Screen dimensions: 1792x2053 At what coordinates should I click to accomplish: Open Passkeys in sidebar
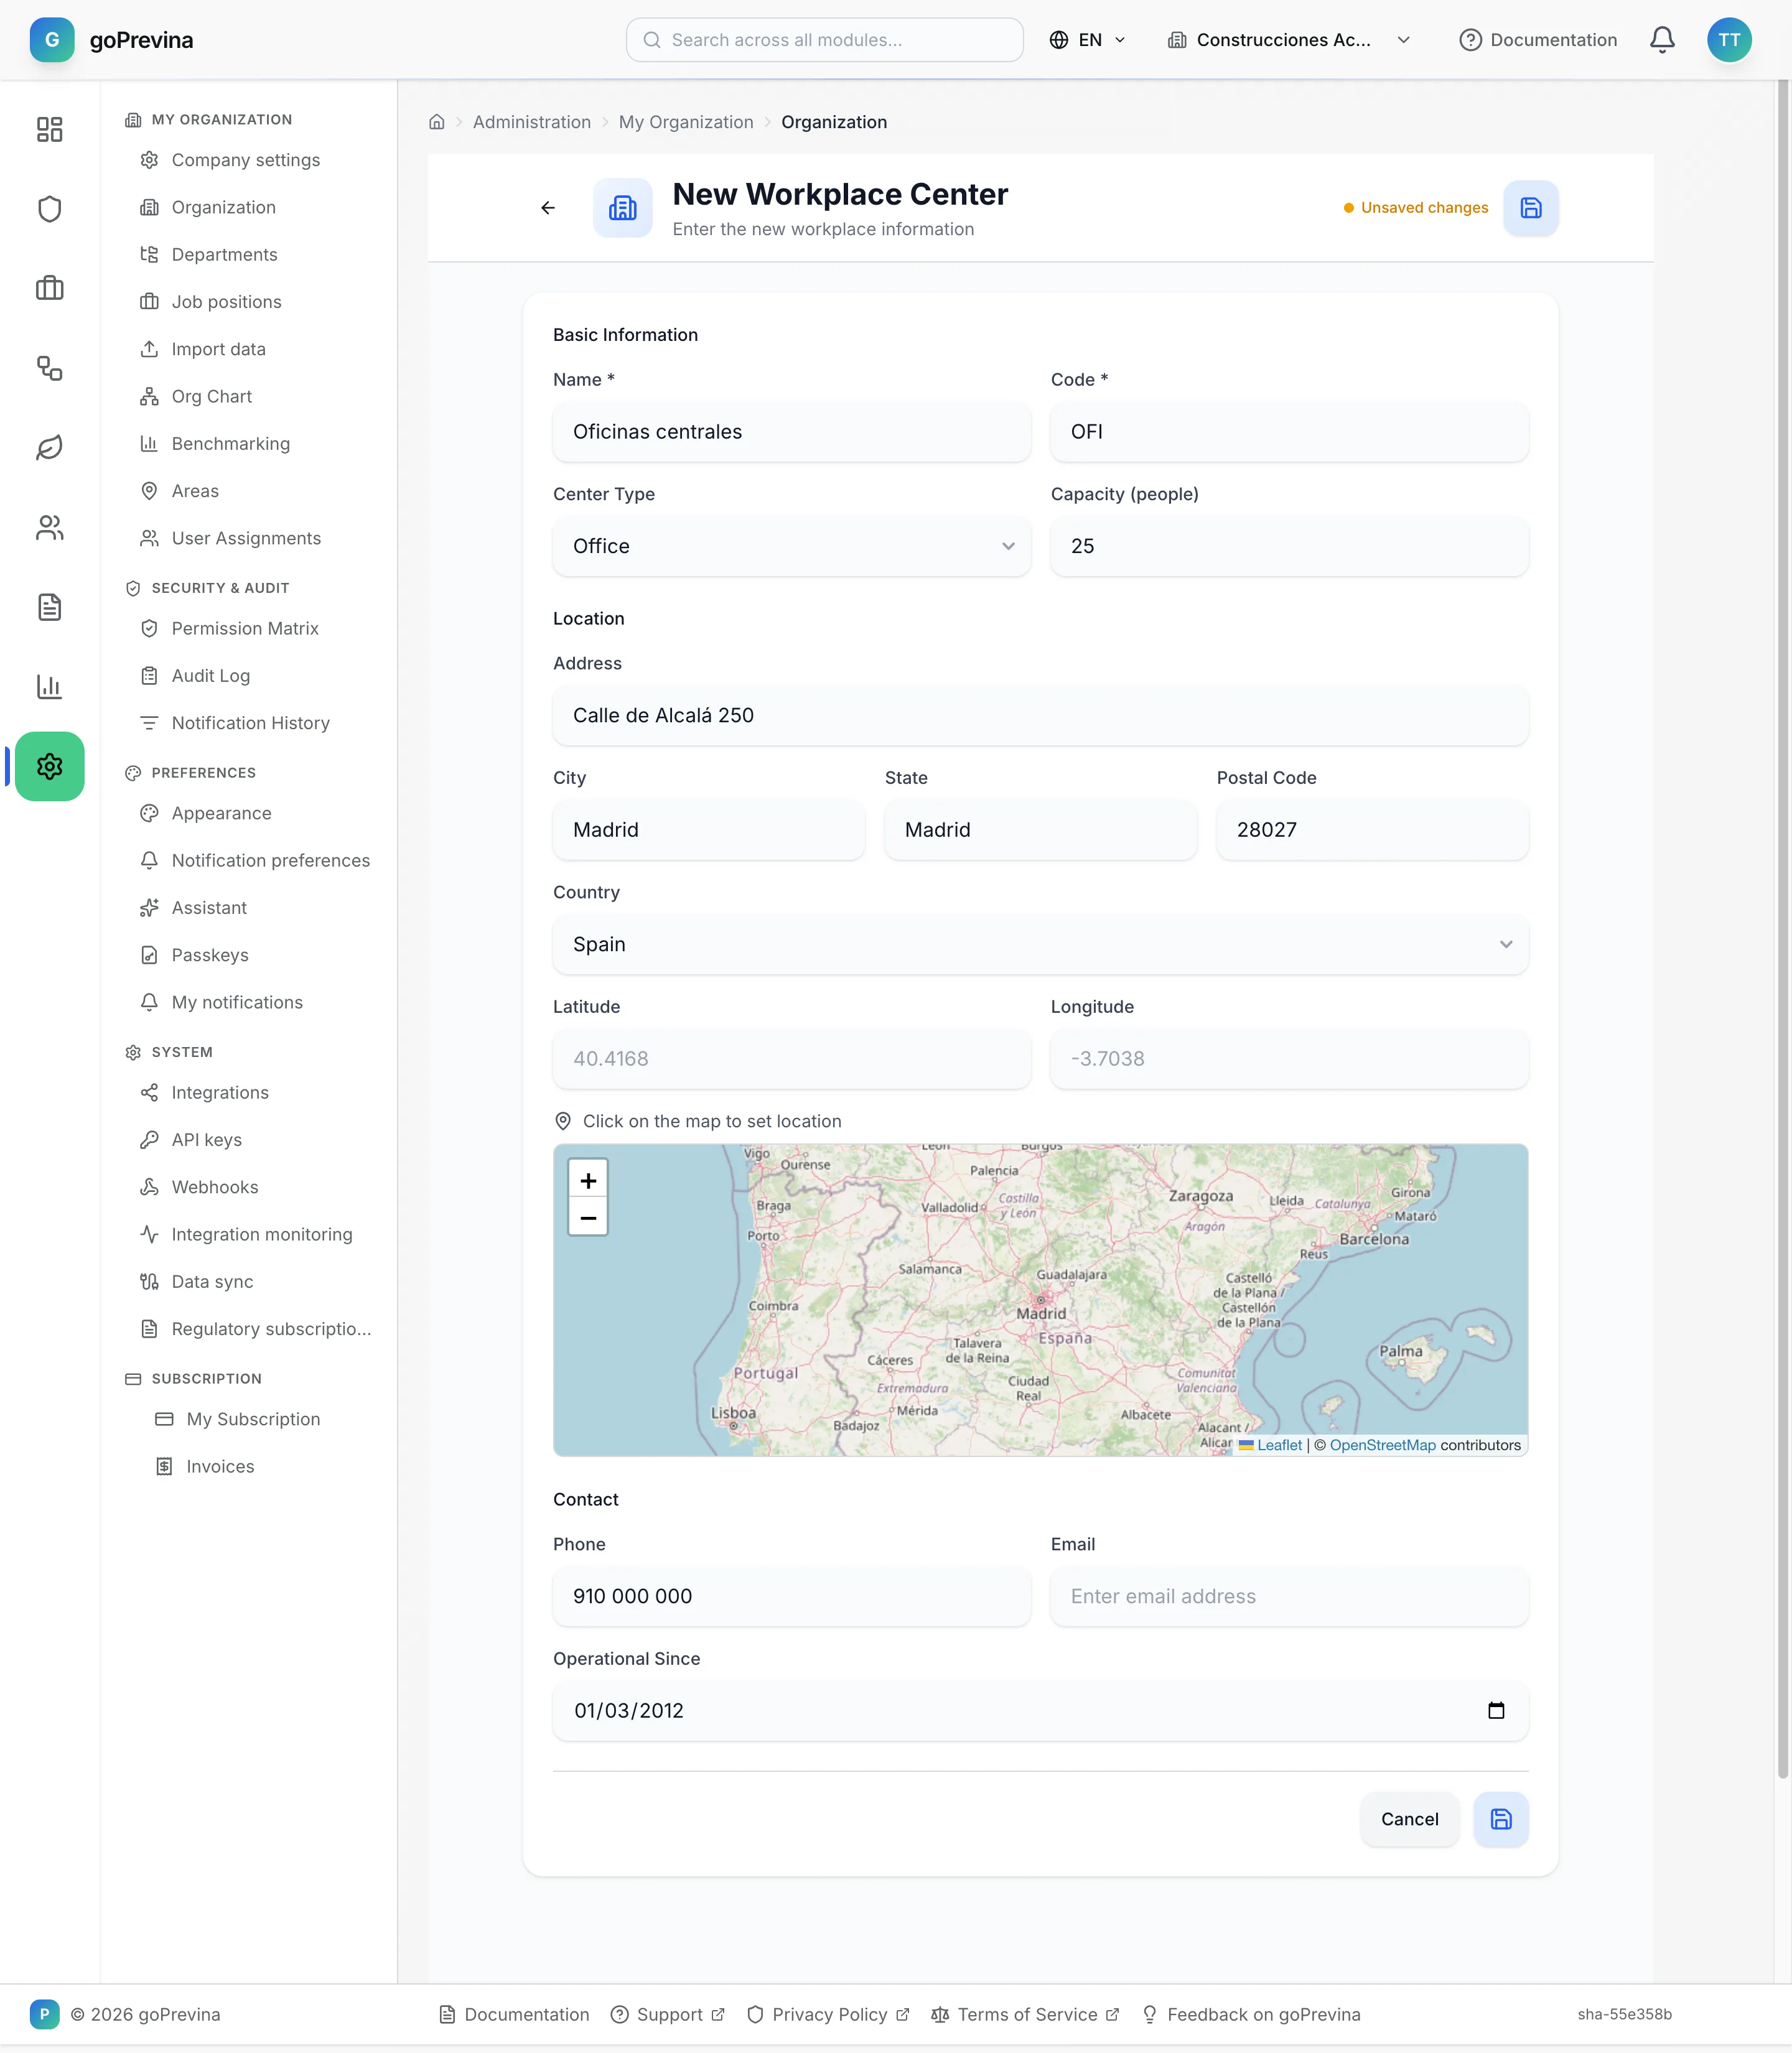pyautogui.click(x=210, y=955)
